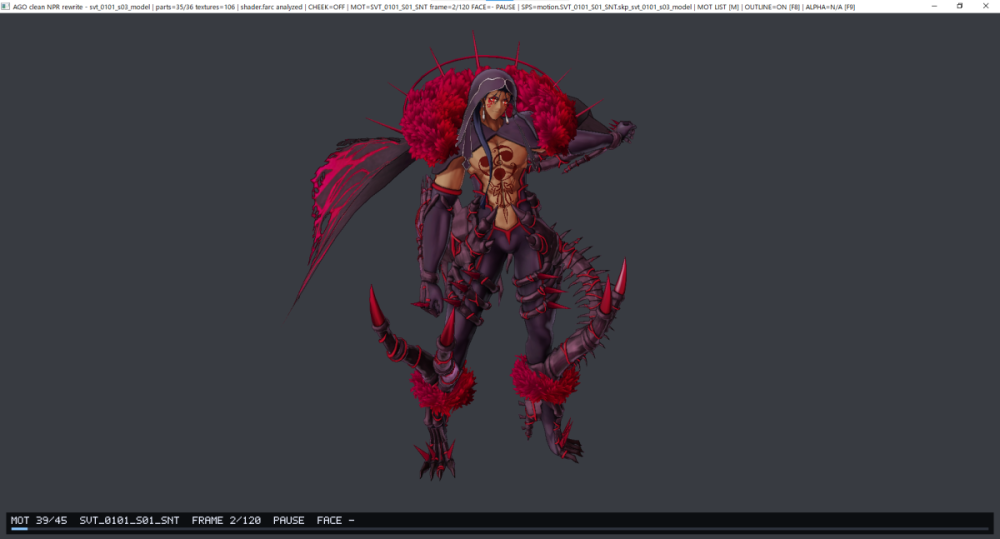Close the AGO viewer window
This screenshot has width=1000, height=539.
pos(985,6)
